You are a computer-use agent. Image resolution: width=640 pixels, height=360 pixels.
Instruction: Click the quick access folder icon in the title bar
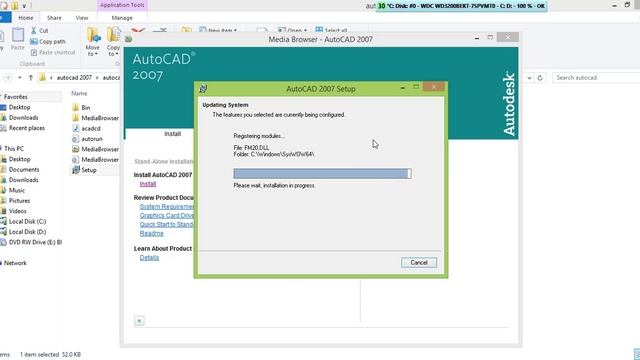click(x=15, y=6)
